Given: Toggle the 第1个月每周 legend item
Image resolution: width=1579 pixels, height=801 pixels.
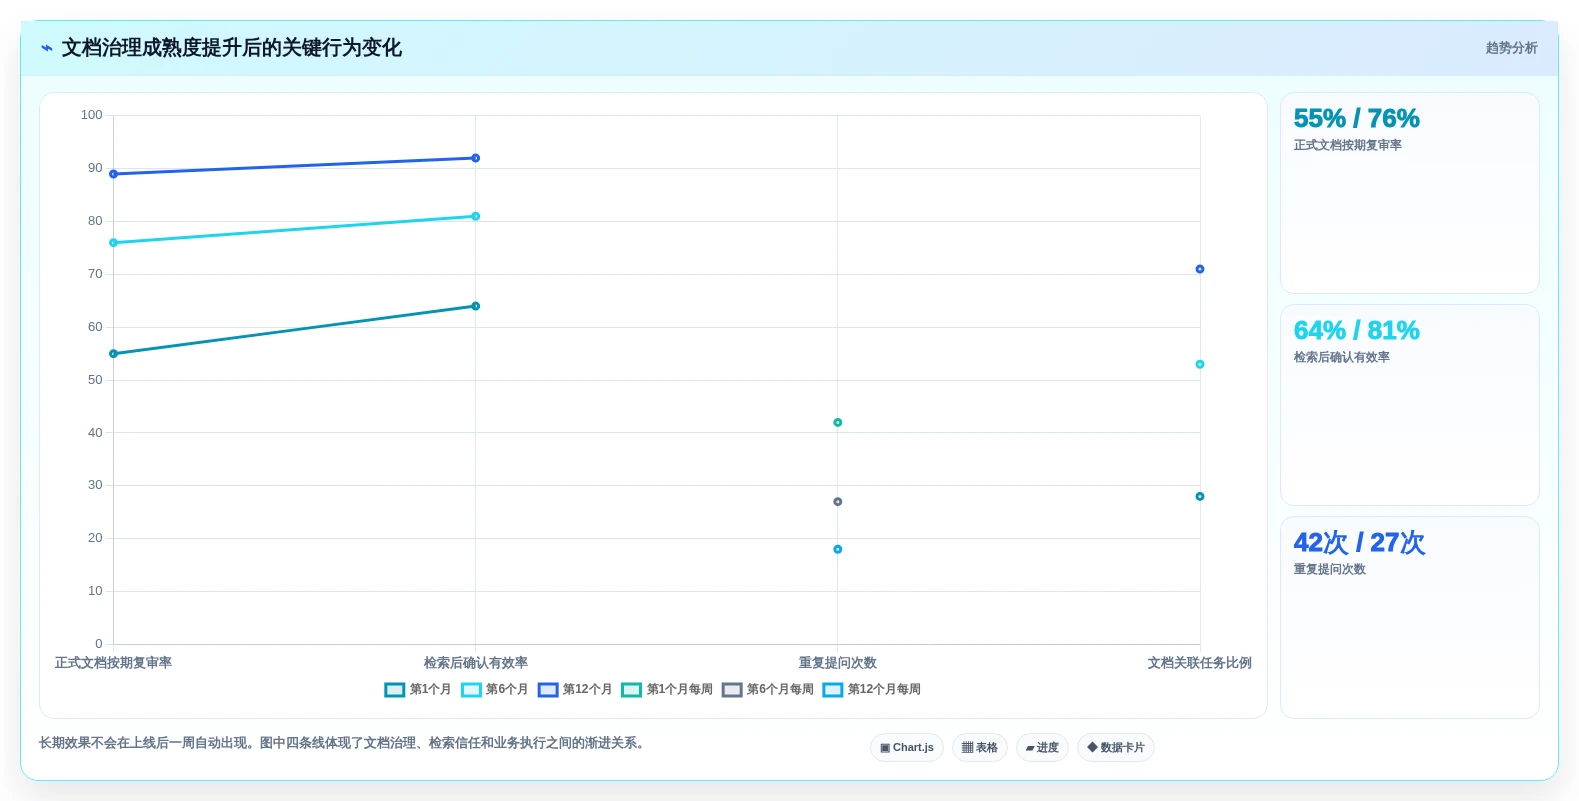Looking at the screenshot, I should (x=667, y=690).
